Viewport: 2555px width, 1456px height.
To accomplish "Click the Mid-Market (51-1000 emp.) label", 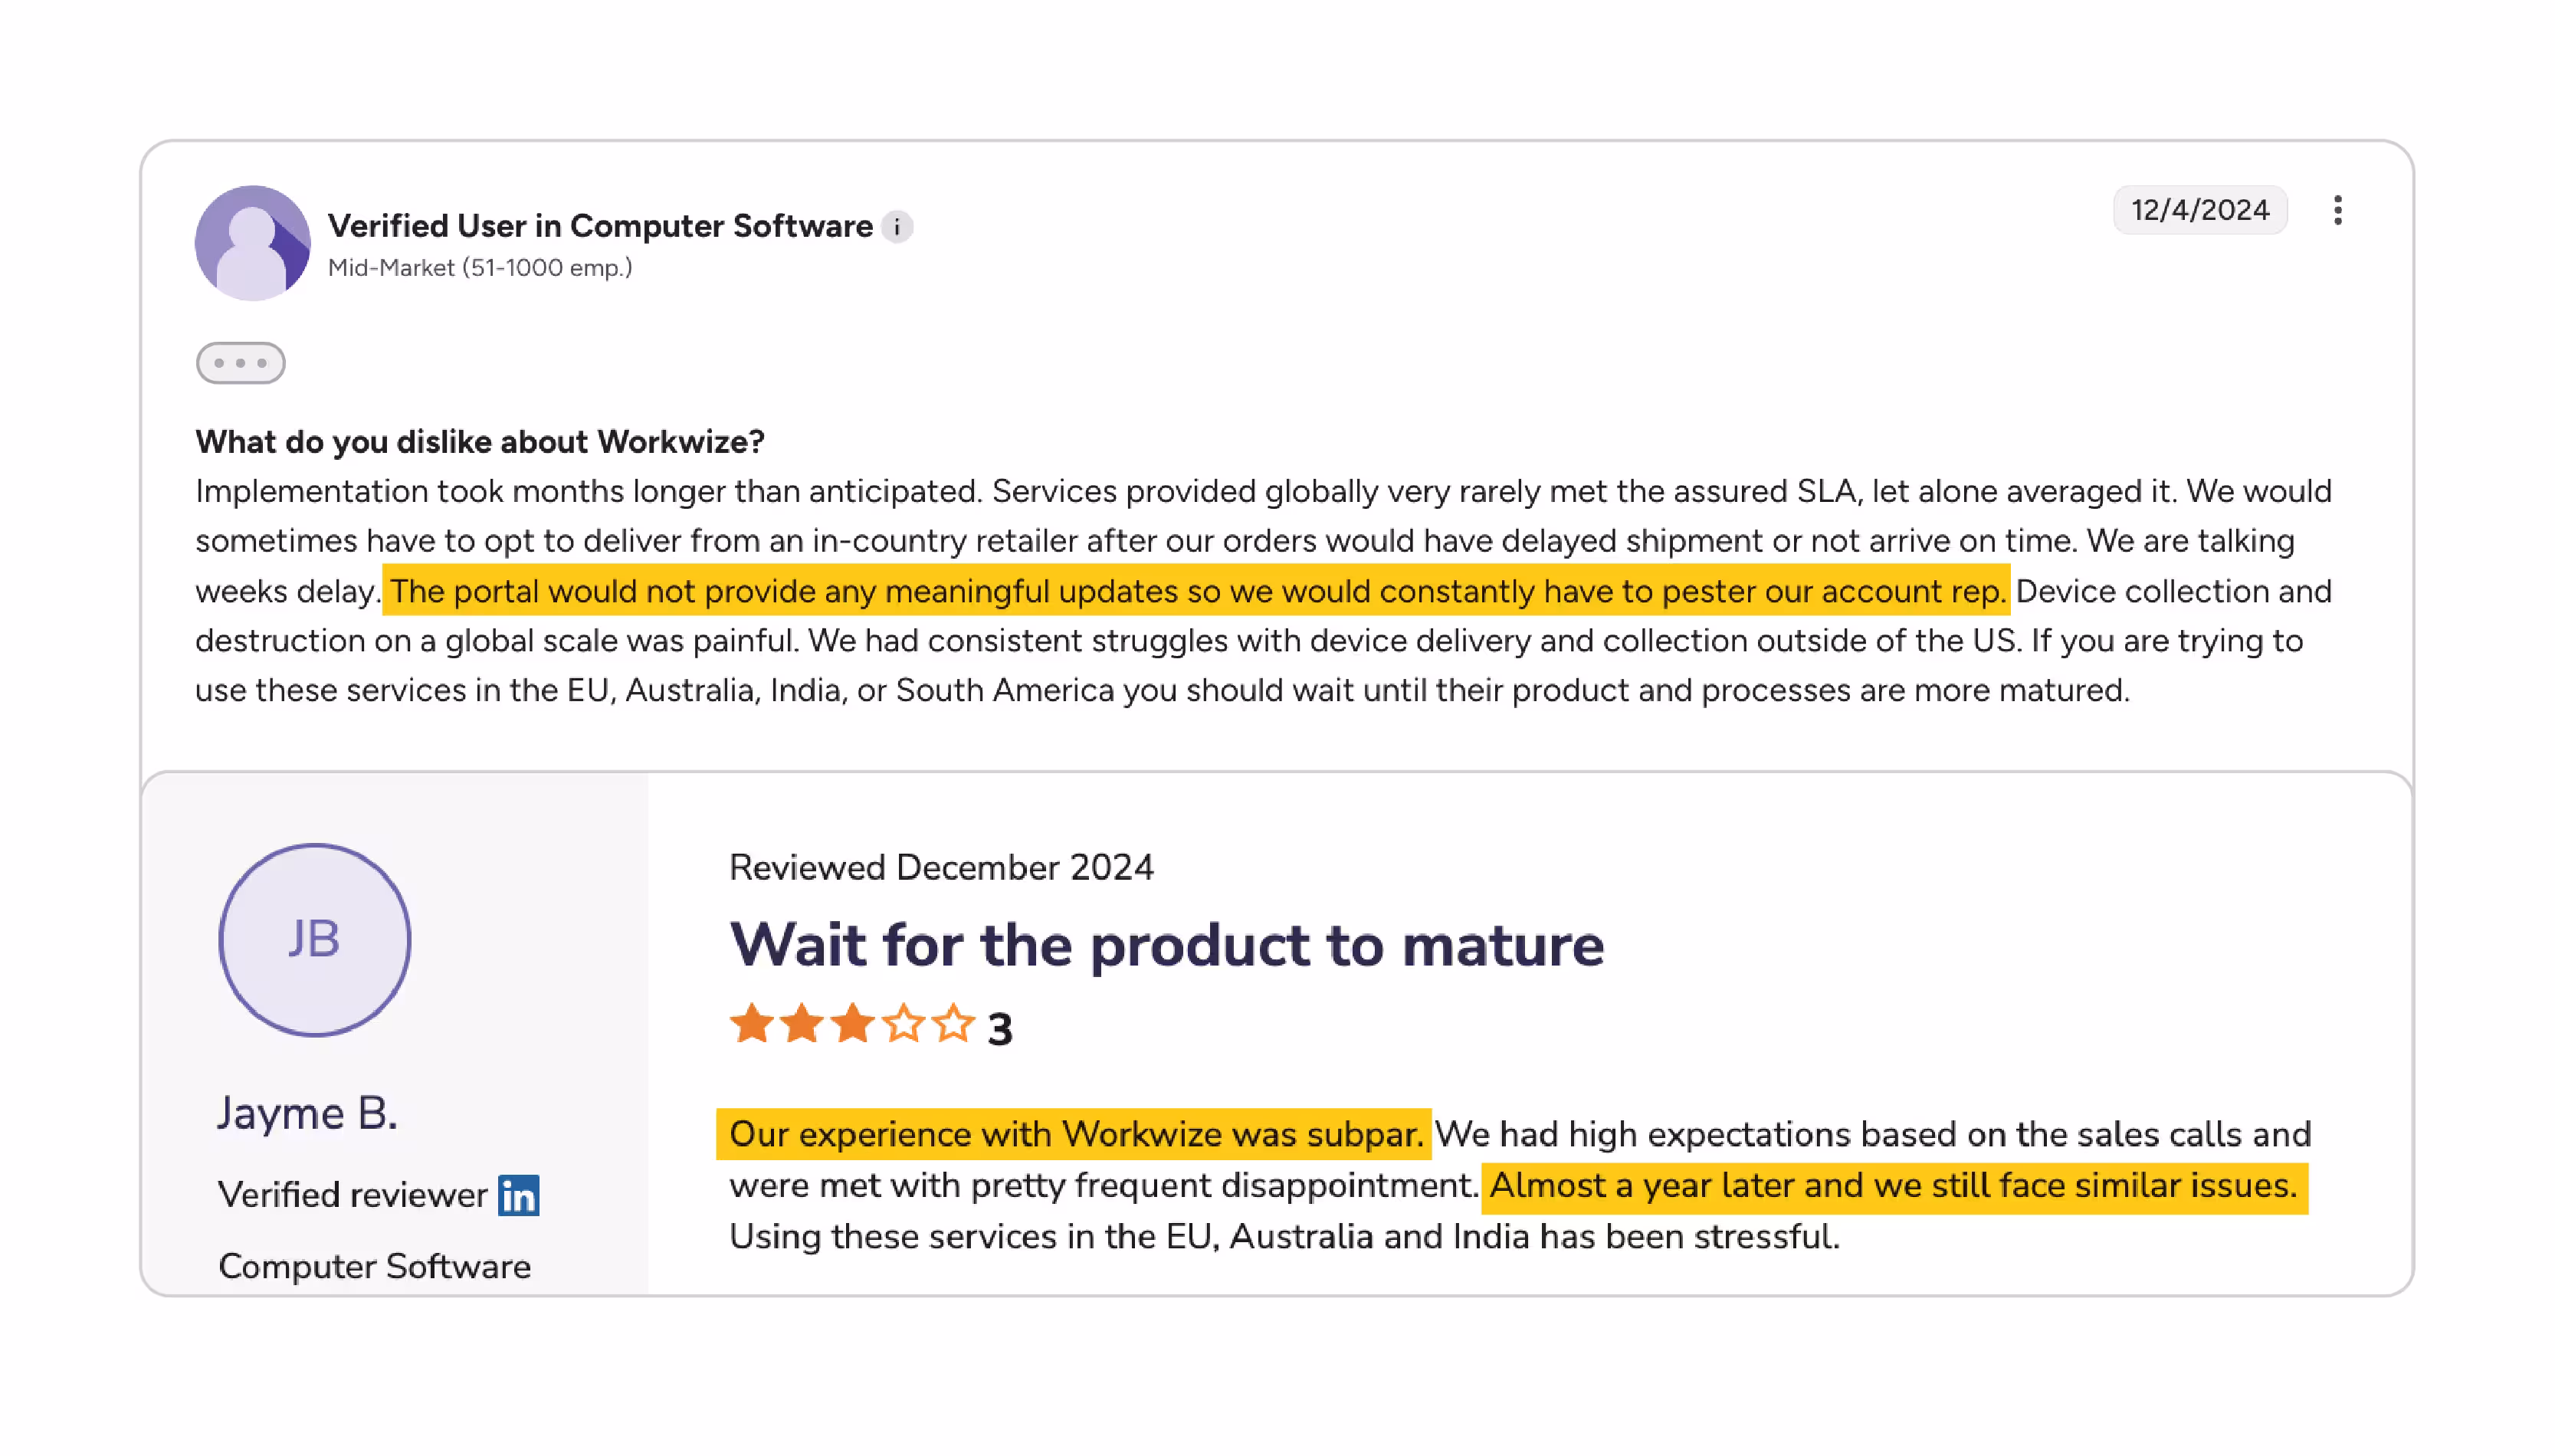I will click(480, 268).
